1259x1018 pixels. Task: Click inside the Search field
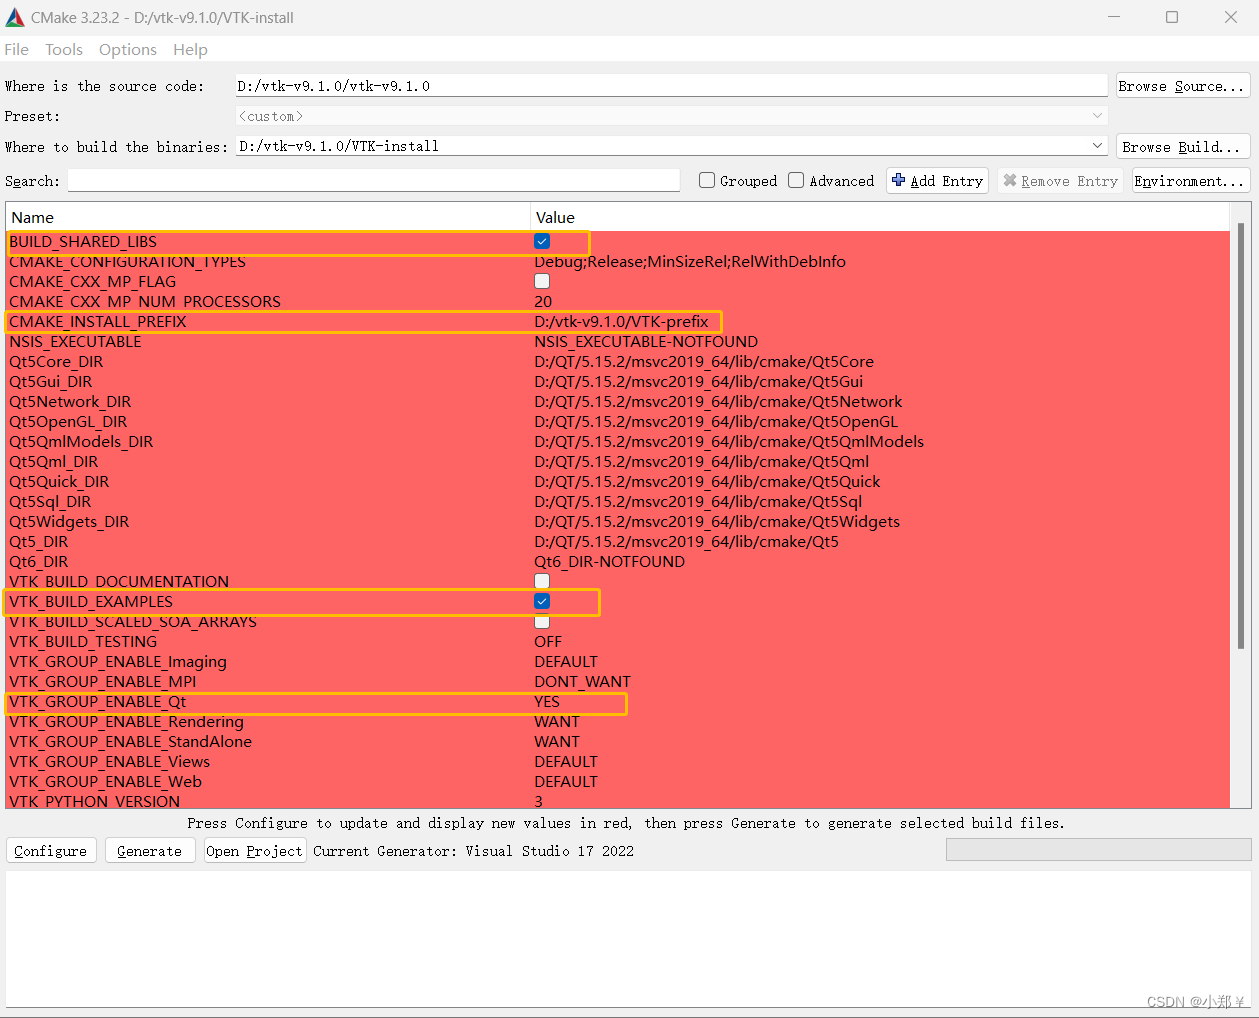(370, 181)
